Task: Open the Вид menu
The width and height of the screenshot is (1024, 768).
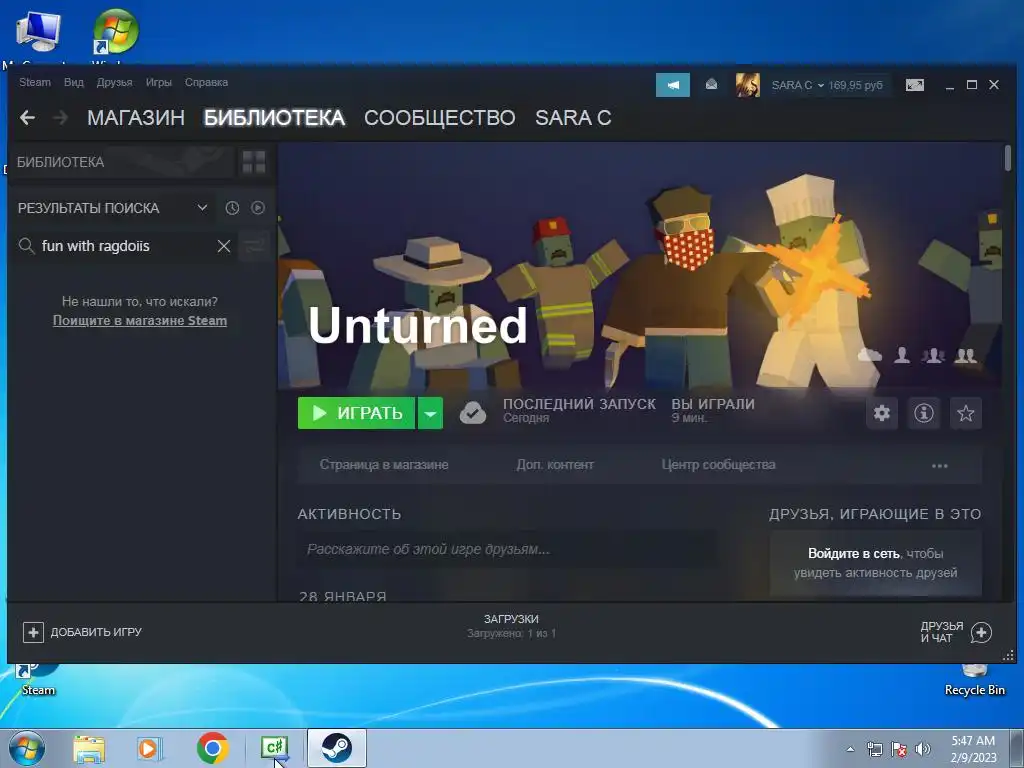Action: [74, 82]
